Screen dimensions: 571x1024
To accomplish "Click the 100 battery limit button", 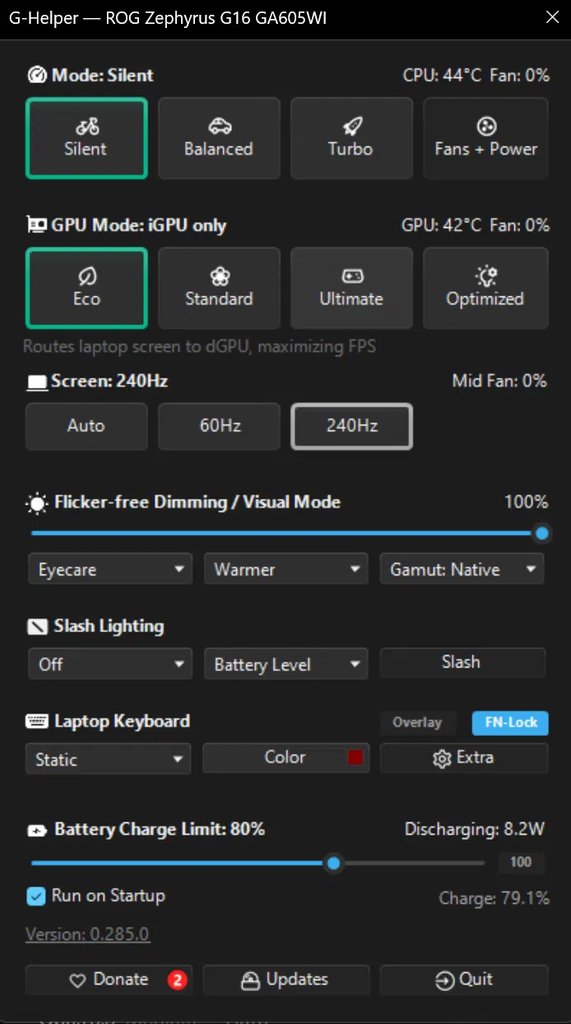I will click(x=521, y=862).
